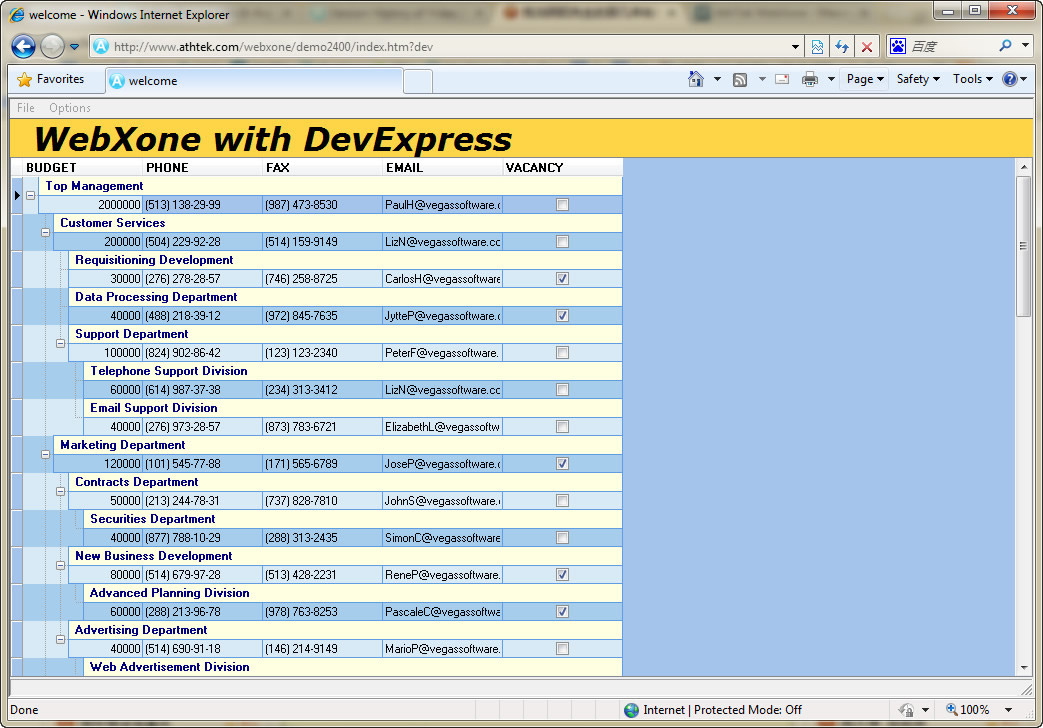Image resolution: width=1043 pixels, height=728 pixels.
Task: Click the browser Back arrow button
Action: [24, 46]
